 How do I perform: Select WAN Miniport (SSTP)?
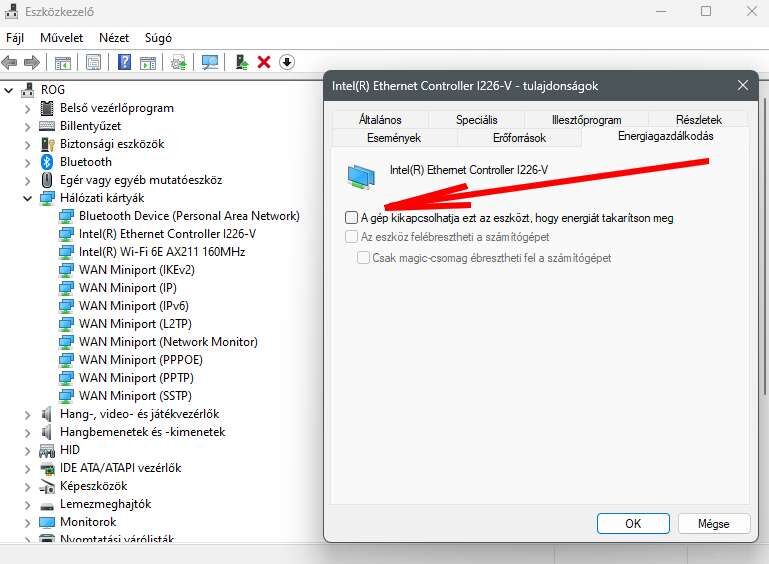tap(135, 396)
